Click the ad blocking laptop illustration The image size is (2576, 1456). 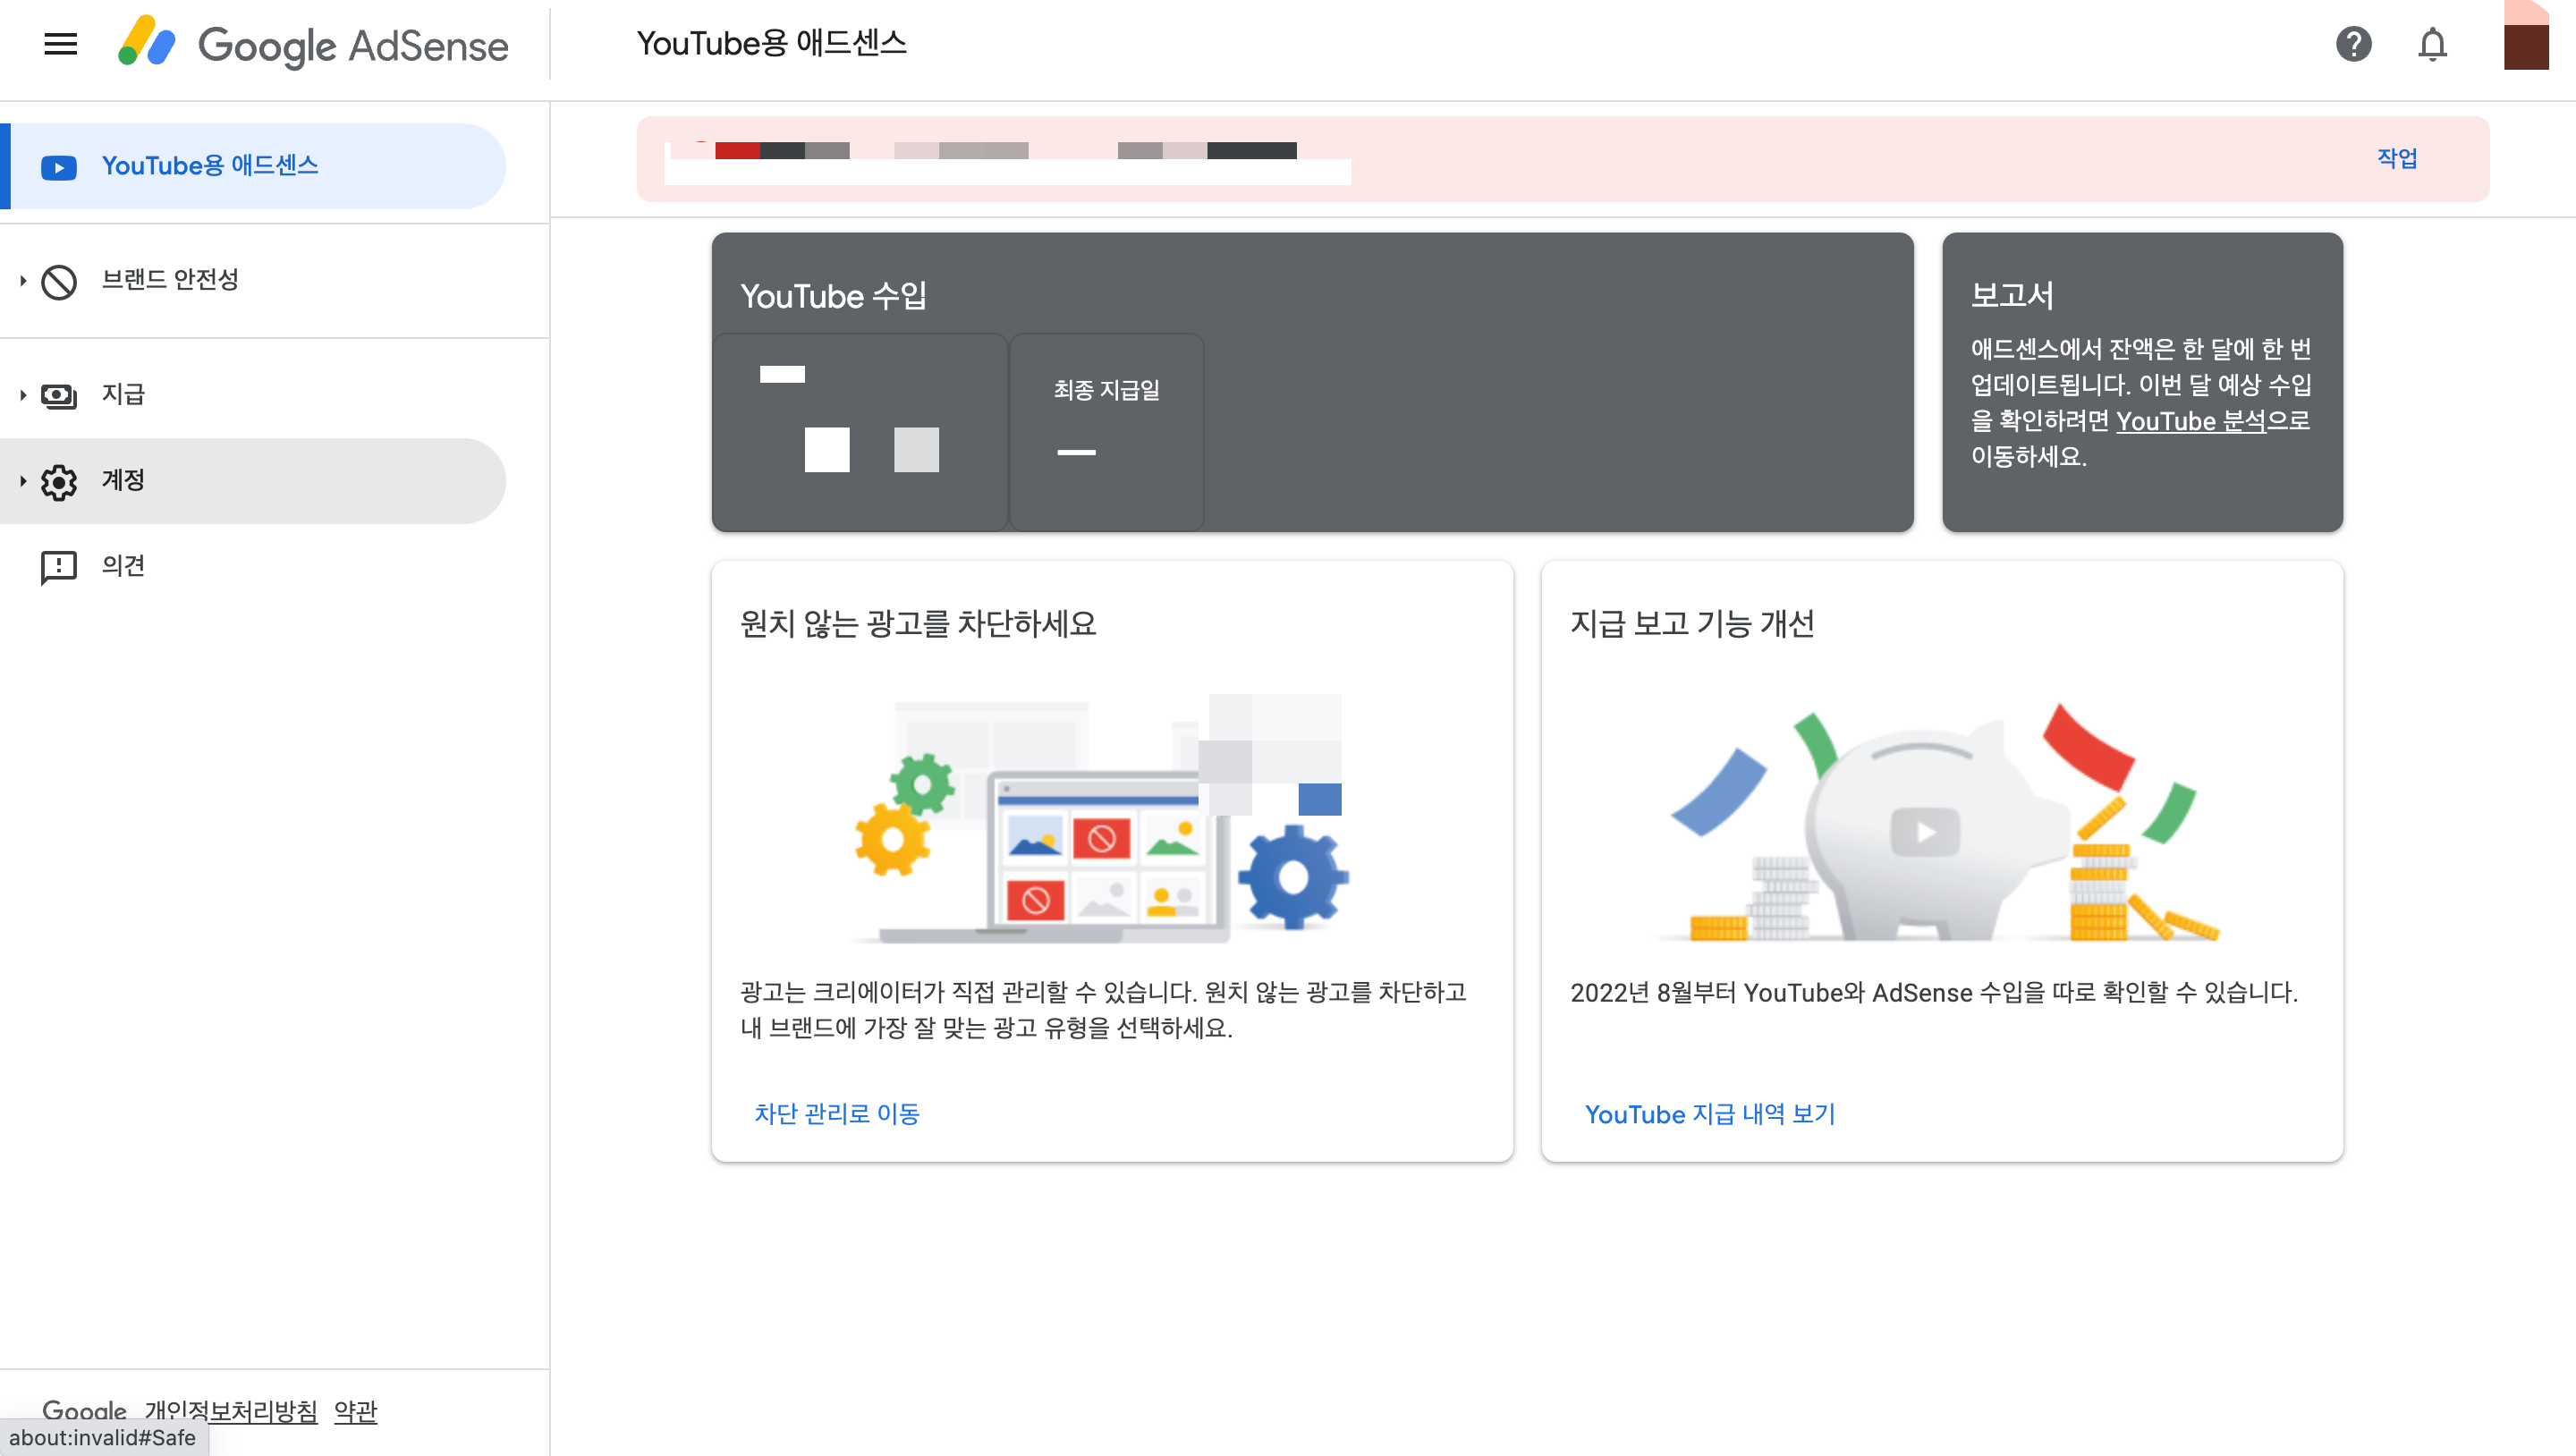pos(1100,818)
